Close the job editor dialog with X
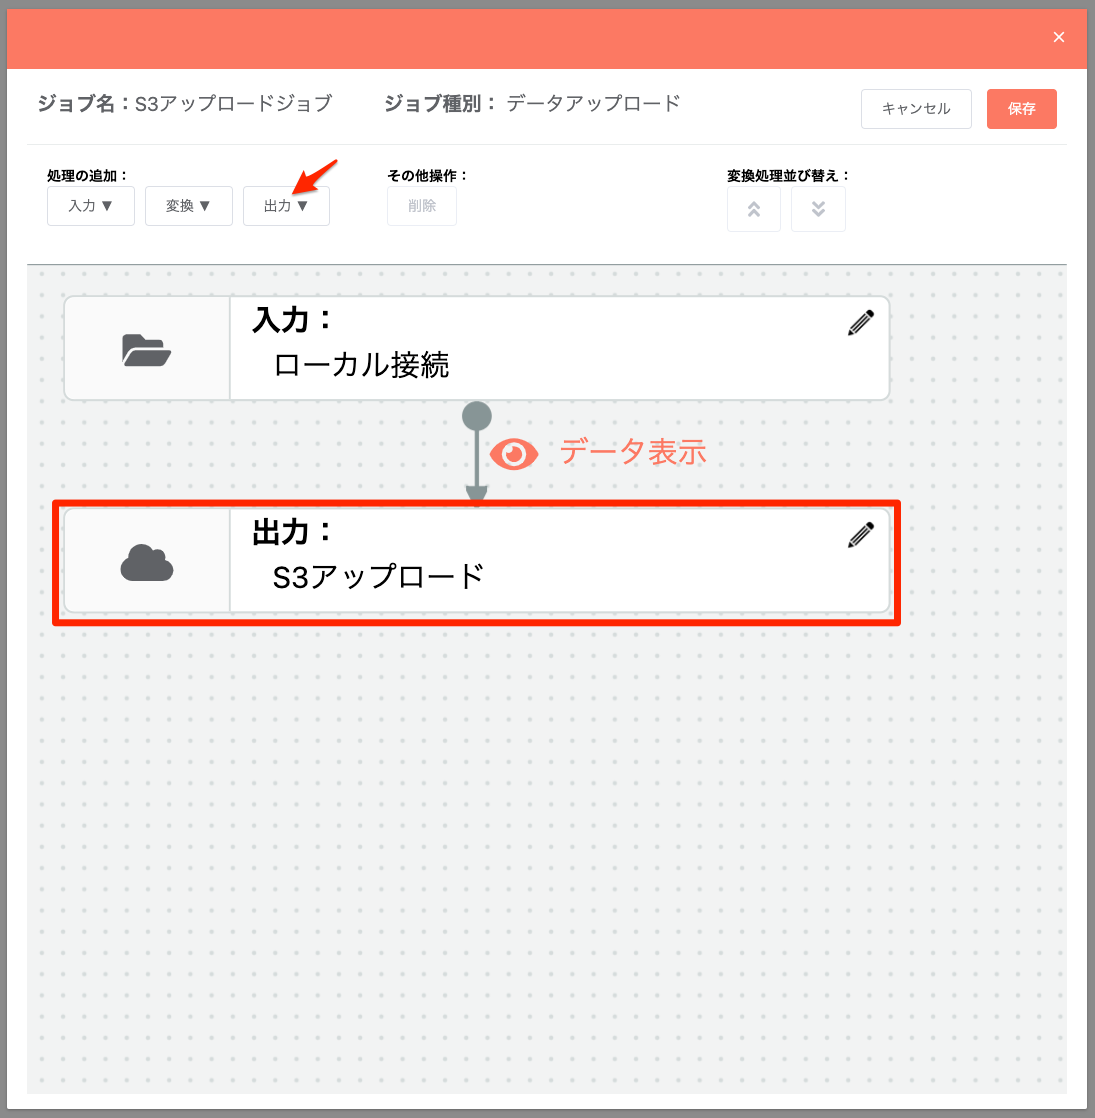This screenshot has width=1095, height=1118. [x=1059, y=37]
